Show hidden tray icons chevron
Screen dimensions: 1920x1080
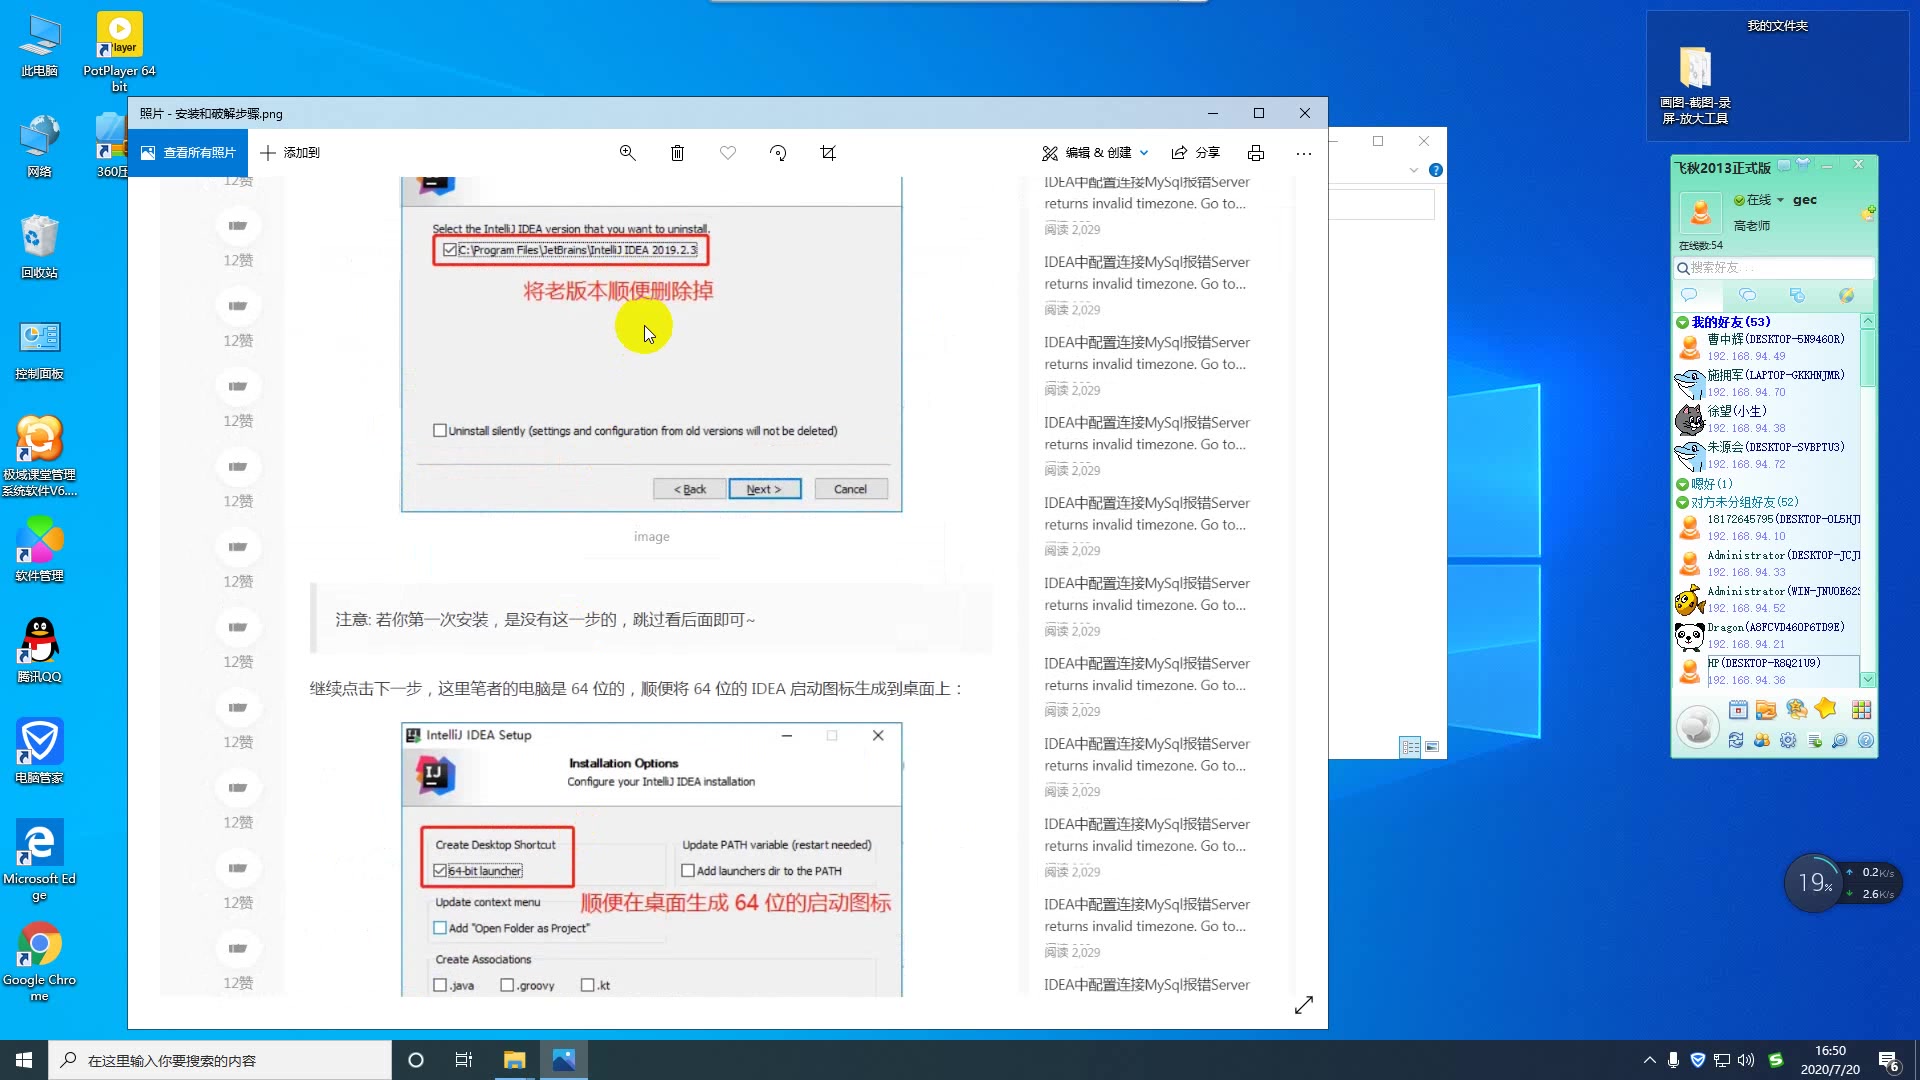pos(1649,1060)
